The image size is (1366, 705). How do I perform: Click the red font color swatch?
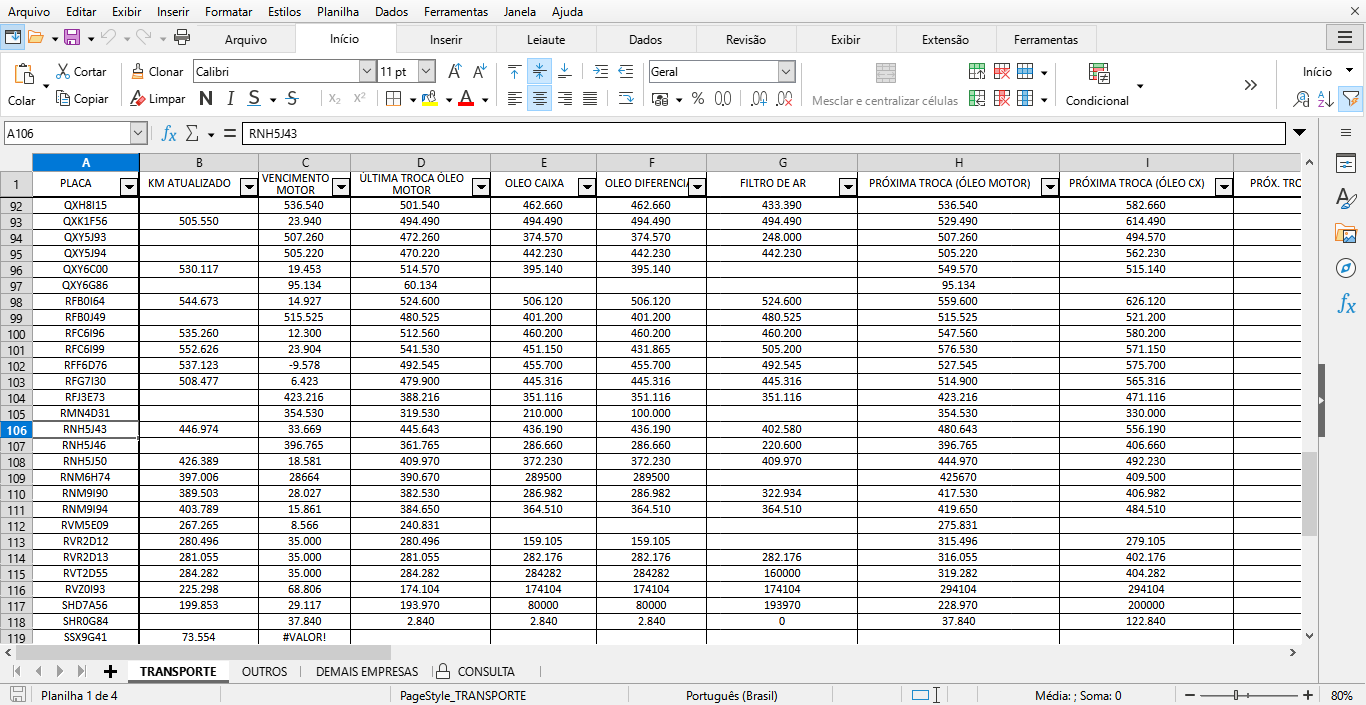tap(465, 99)
